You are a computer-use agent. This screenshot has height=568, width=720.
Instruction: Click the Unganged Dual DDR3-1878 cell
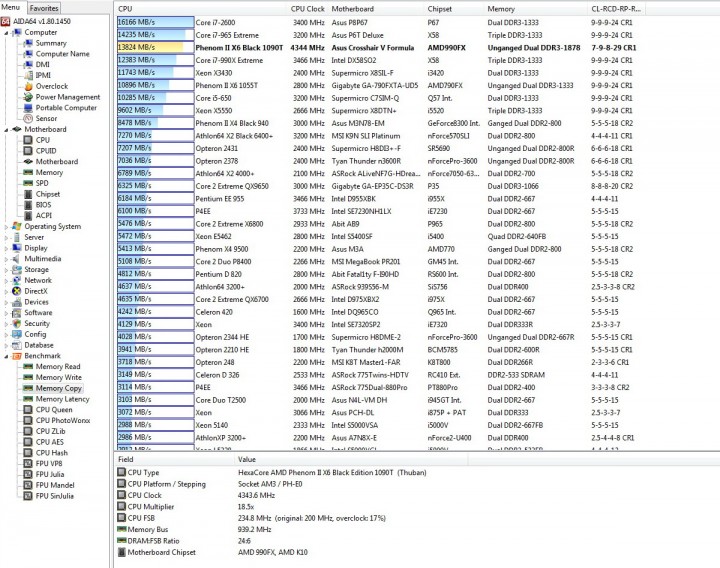[x=534, y=48]
